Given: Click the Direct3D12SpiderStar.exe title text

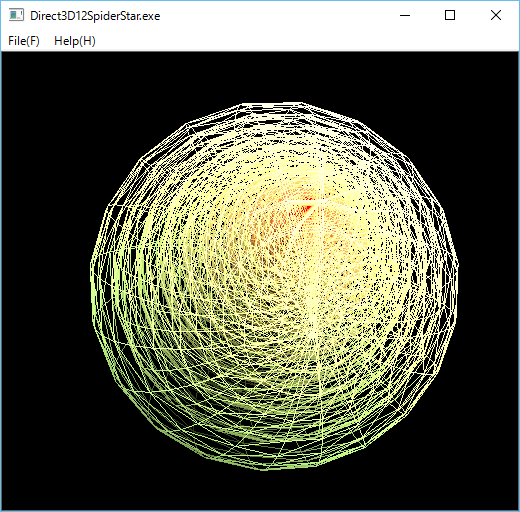Looking at the screenshot, I should [95, 16].
